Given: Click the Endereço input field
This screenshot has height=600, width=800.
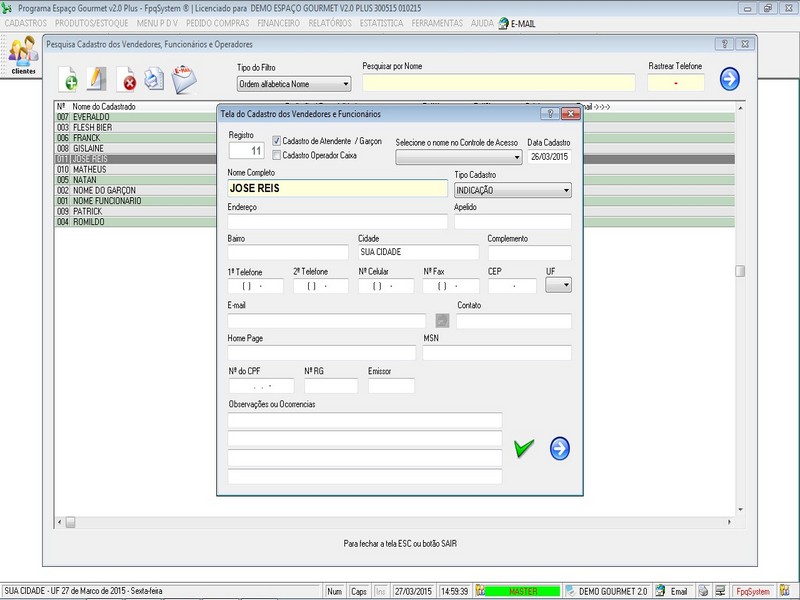Looking at the screenshot, I should (x=337, y=222).
